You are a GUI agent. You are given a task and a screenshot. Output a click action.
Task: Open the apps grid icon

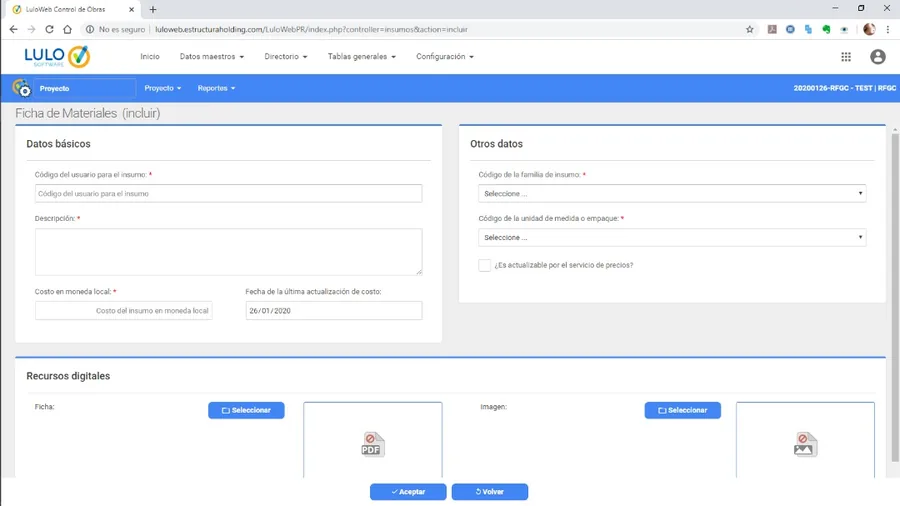(846, 56)
